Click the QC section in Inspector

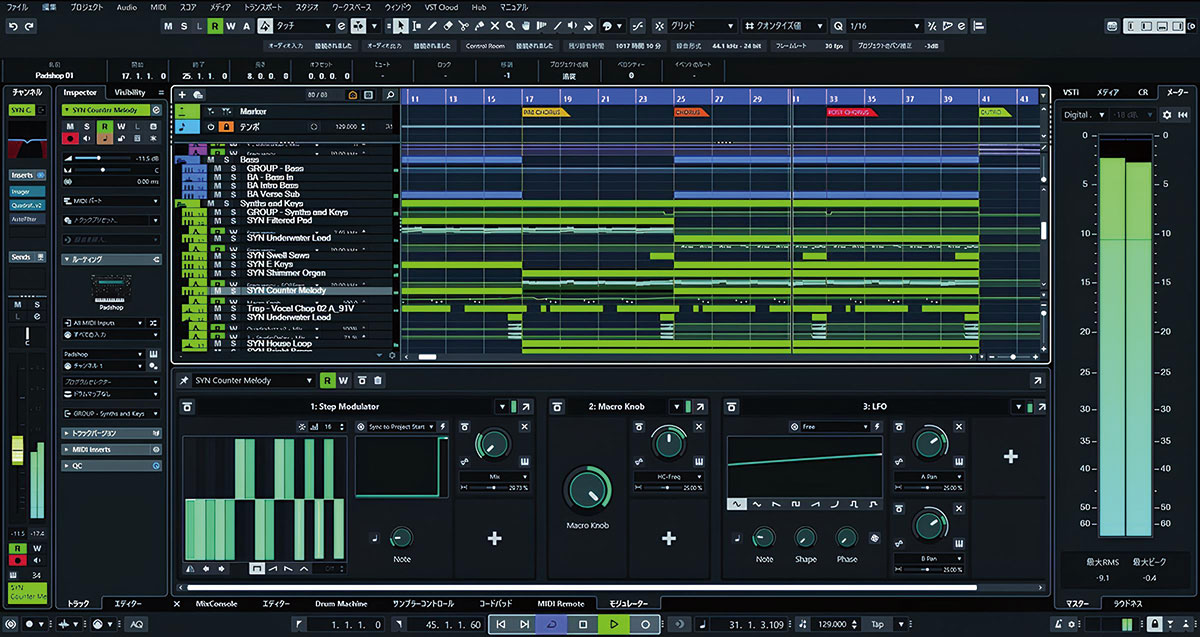click(x=111, y=465)
